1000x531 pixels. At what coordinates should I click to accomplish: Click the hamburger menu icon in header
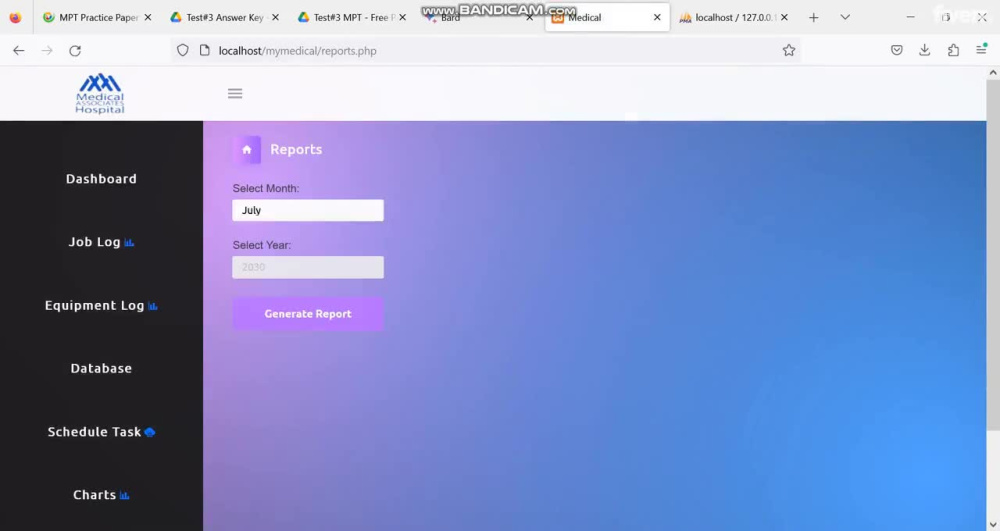pyautogui.click(x=235, y=94)
